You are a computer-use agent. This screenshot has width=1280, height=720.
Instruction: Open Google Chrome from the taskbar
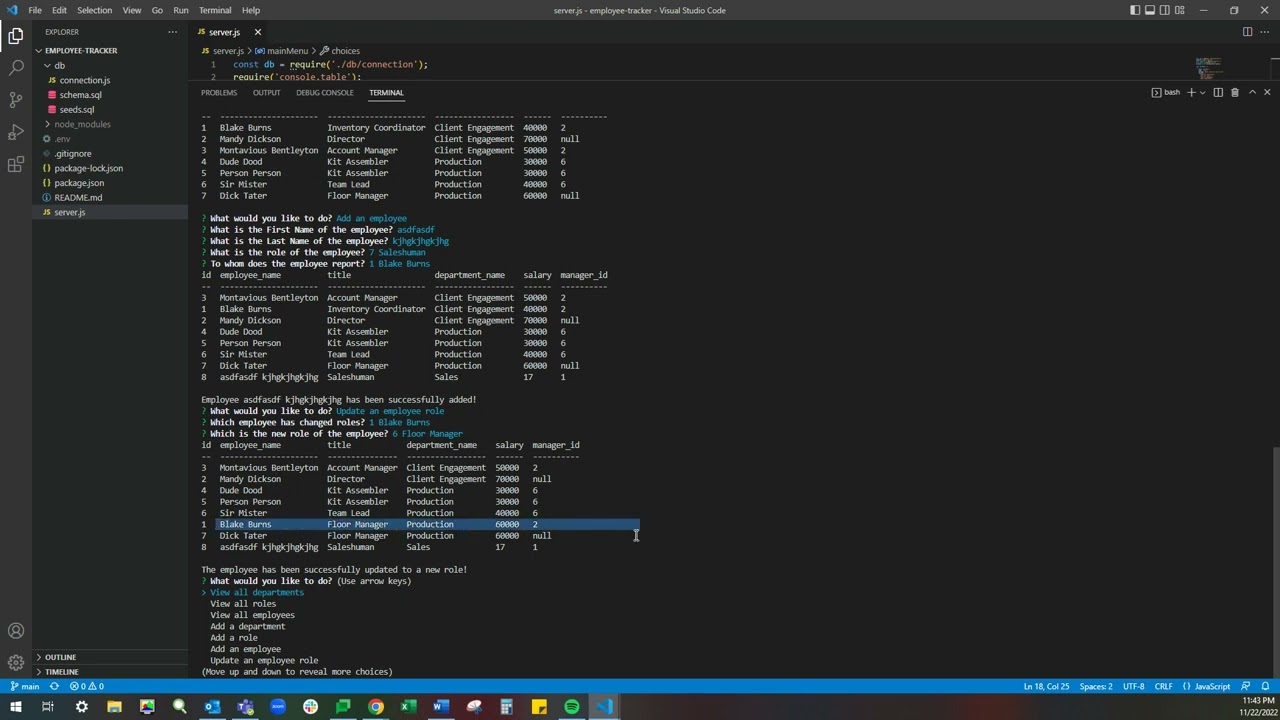[x=376, y=707]
